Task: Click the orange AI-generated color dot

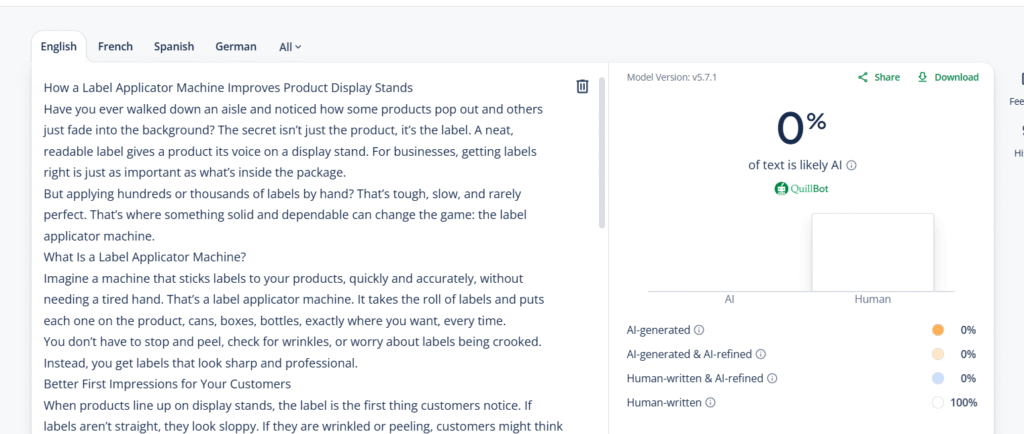Action: point(937,330)
